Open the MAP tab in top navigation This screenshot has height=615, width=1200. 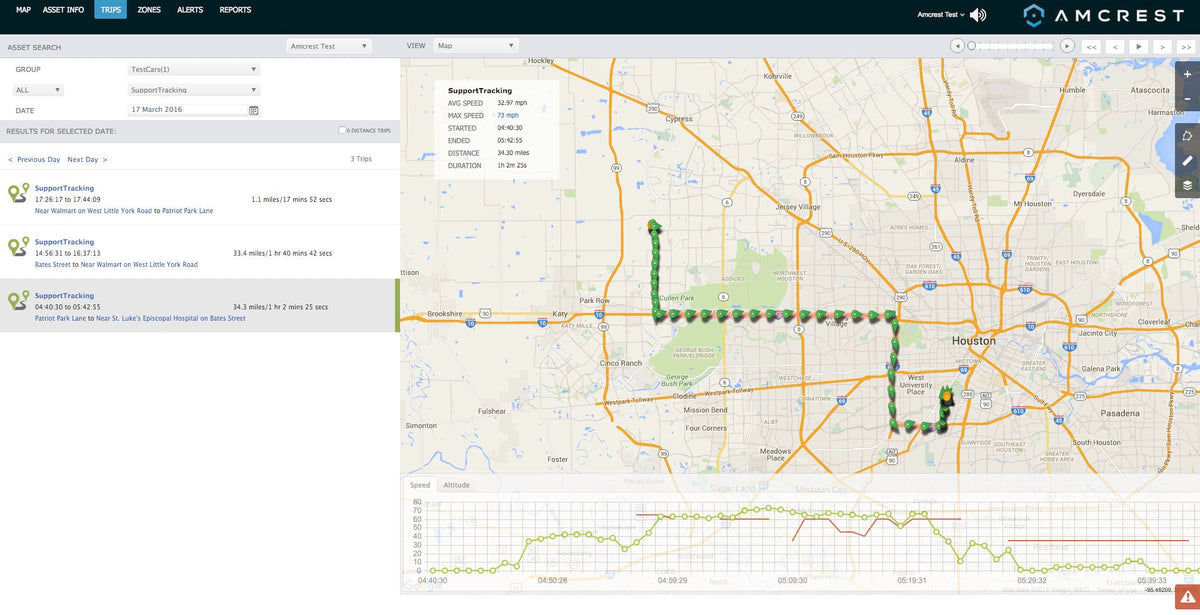pyautogui.click(x=23, y=10)
